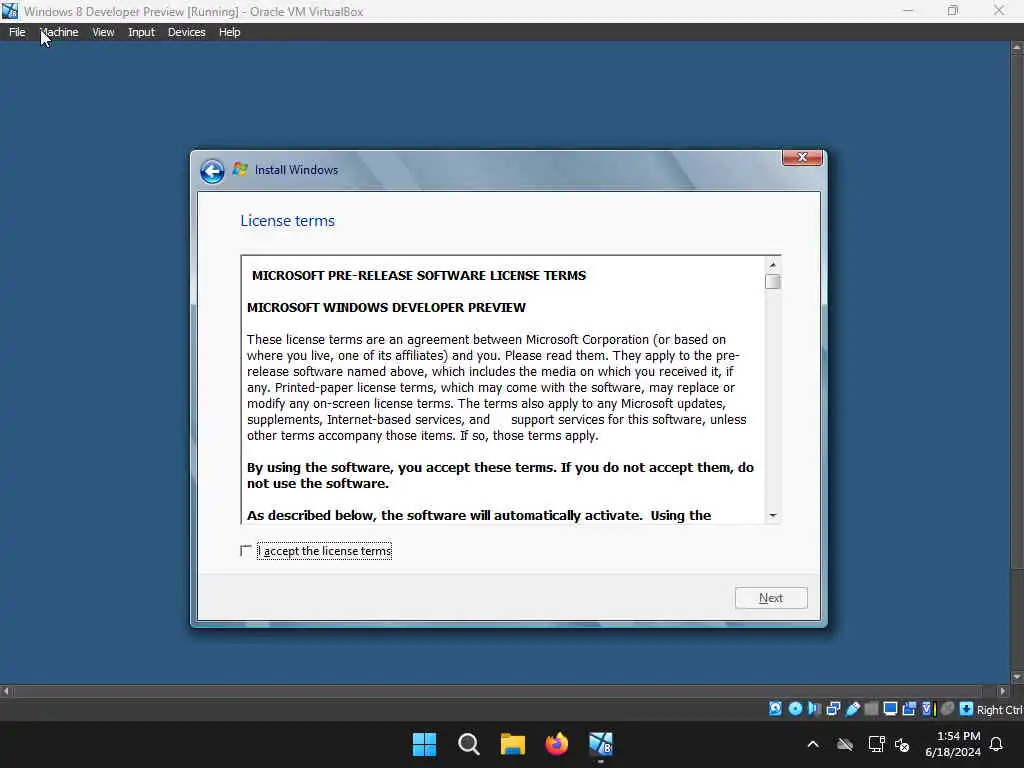Click the VM window vertical scroll down arrow

(x=1017, y=677)
